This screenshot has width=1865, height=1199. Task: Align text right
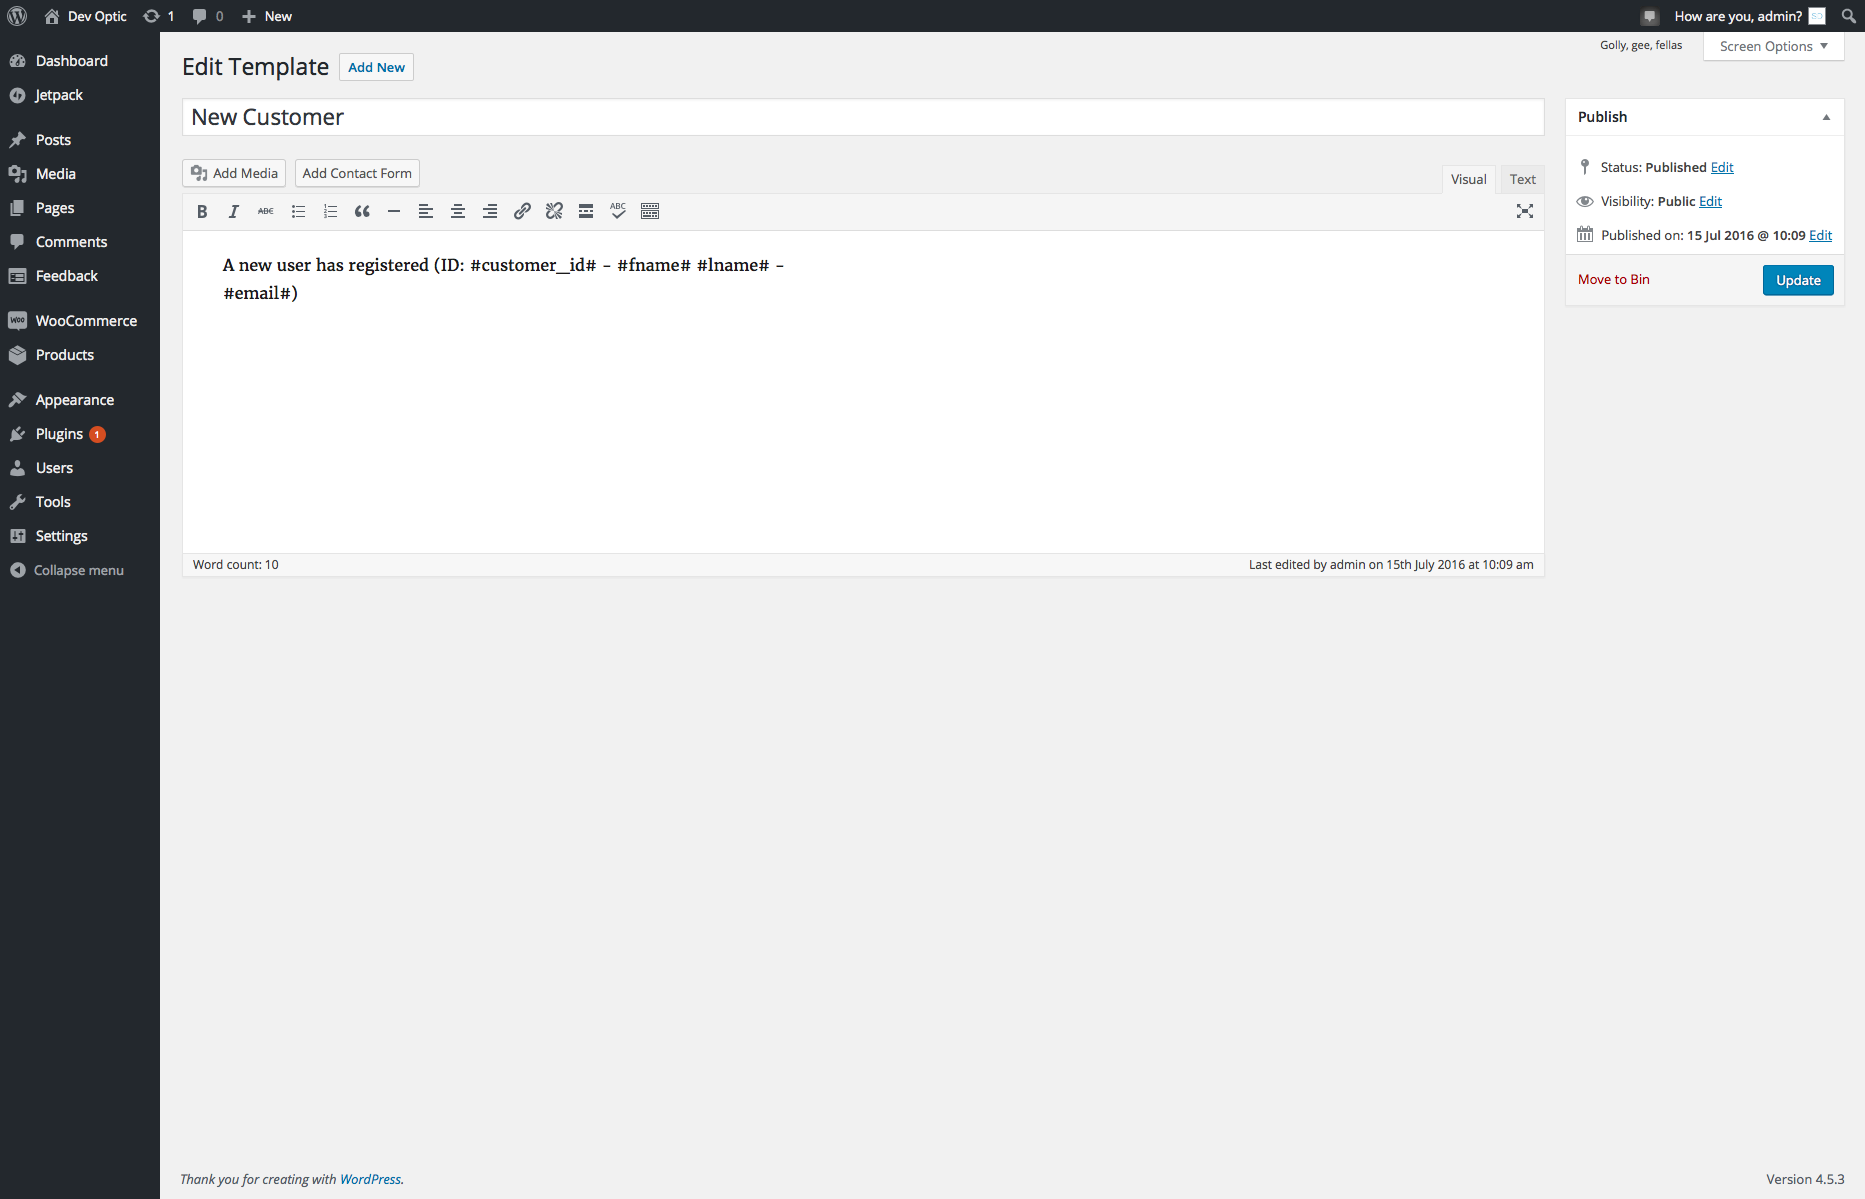tap(490, 211)
